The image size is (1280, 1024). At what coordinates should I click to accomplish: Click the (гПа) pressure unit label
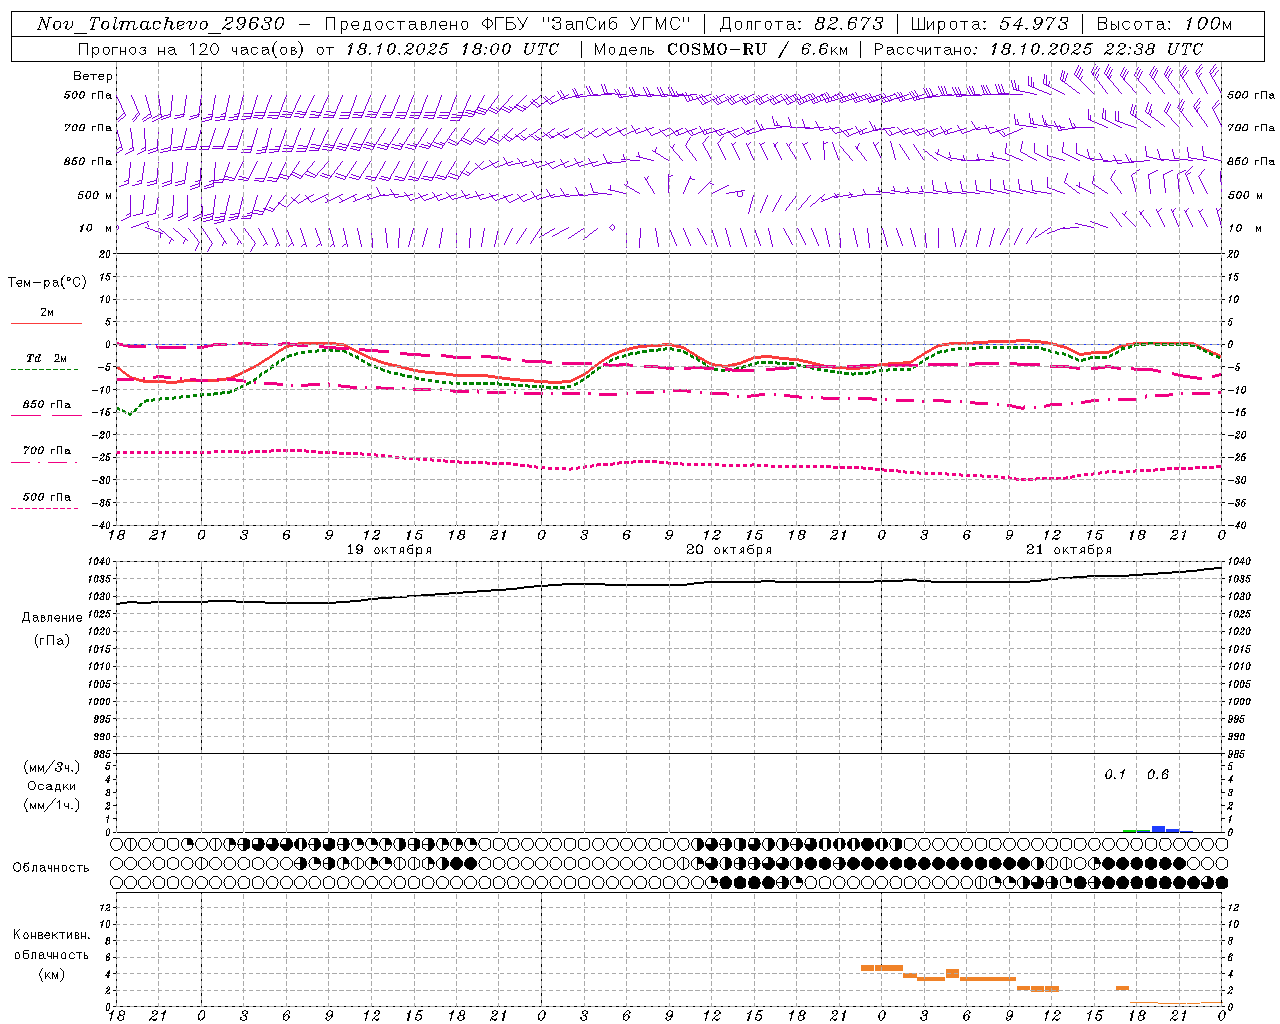click(x=51, y=640)
